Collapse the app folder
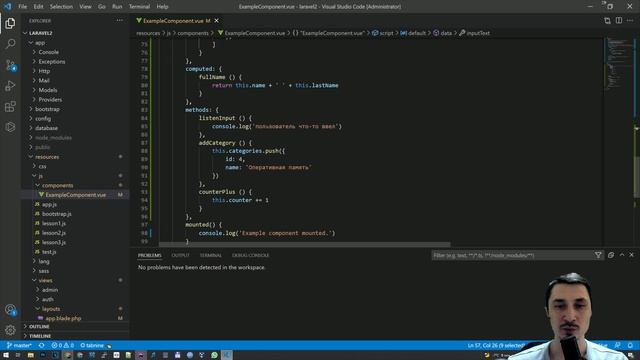The width and height of the screenshot is (640, 360). [40, 42]
